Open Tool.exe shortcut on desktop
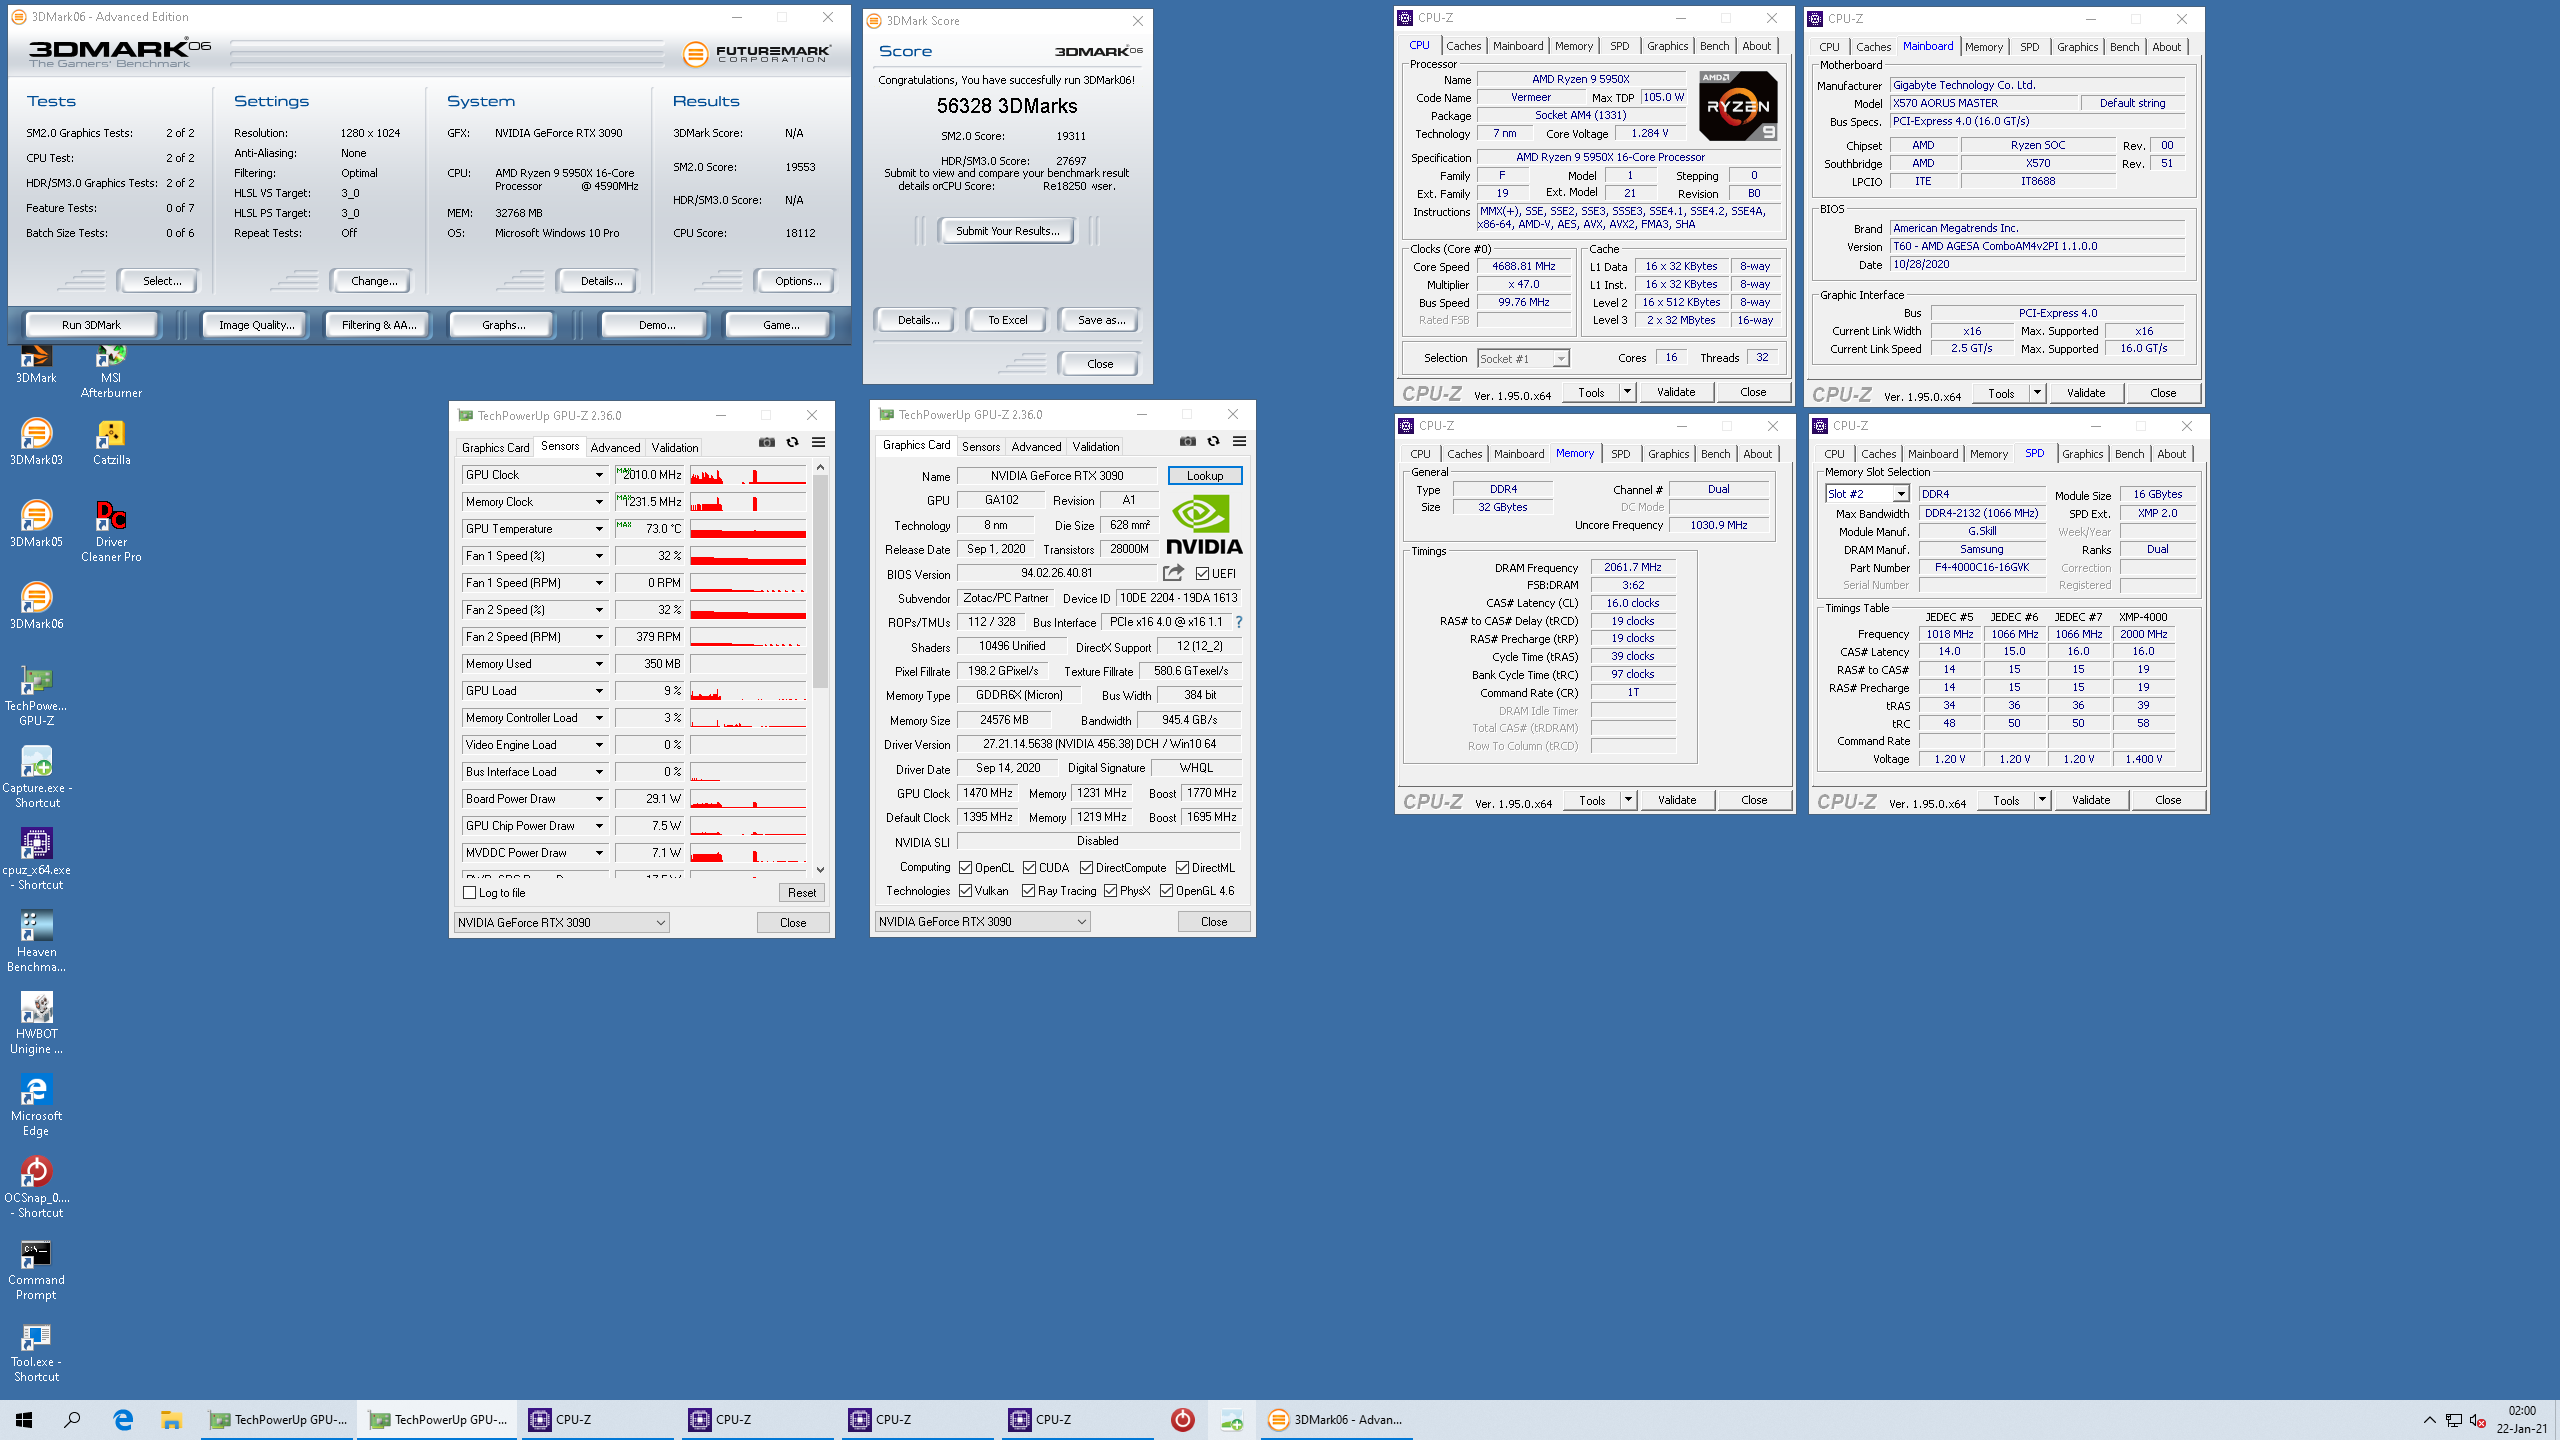 pos(36,1351)
